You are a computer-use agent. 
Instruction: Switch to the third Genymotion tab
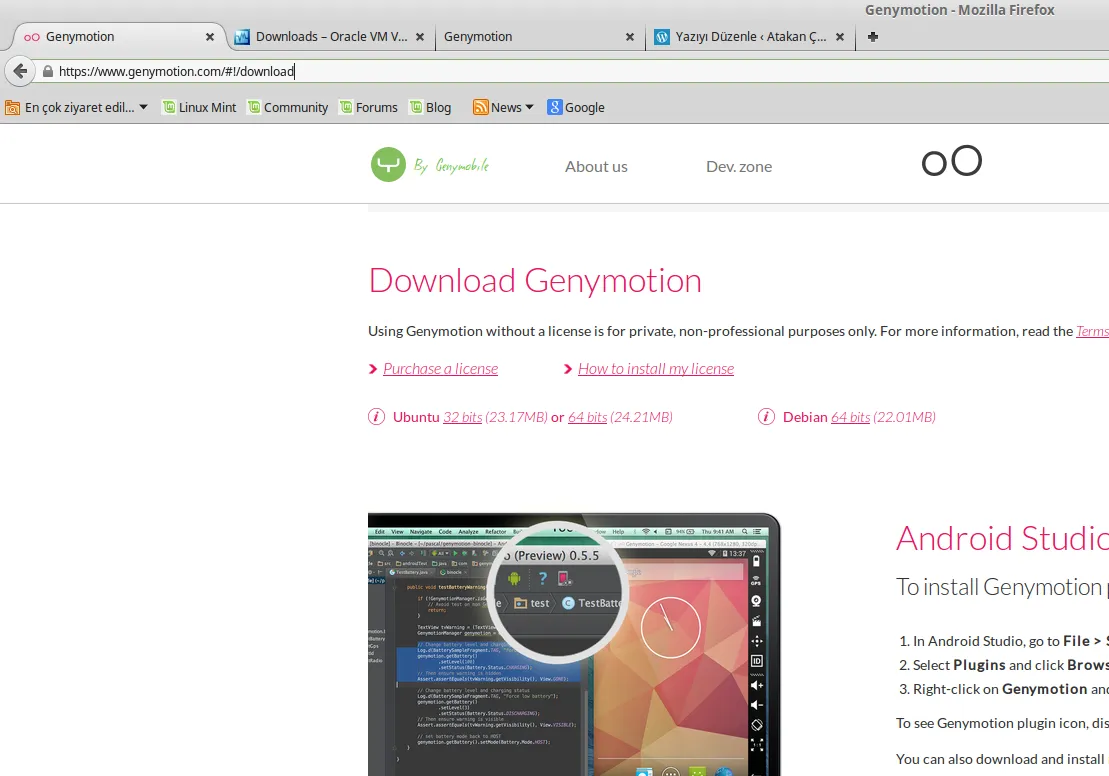539,37
